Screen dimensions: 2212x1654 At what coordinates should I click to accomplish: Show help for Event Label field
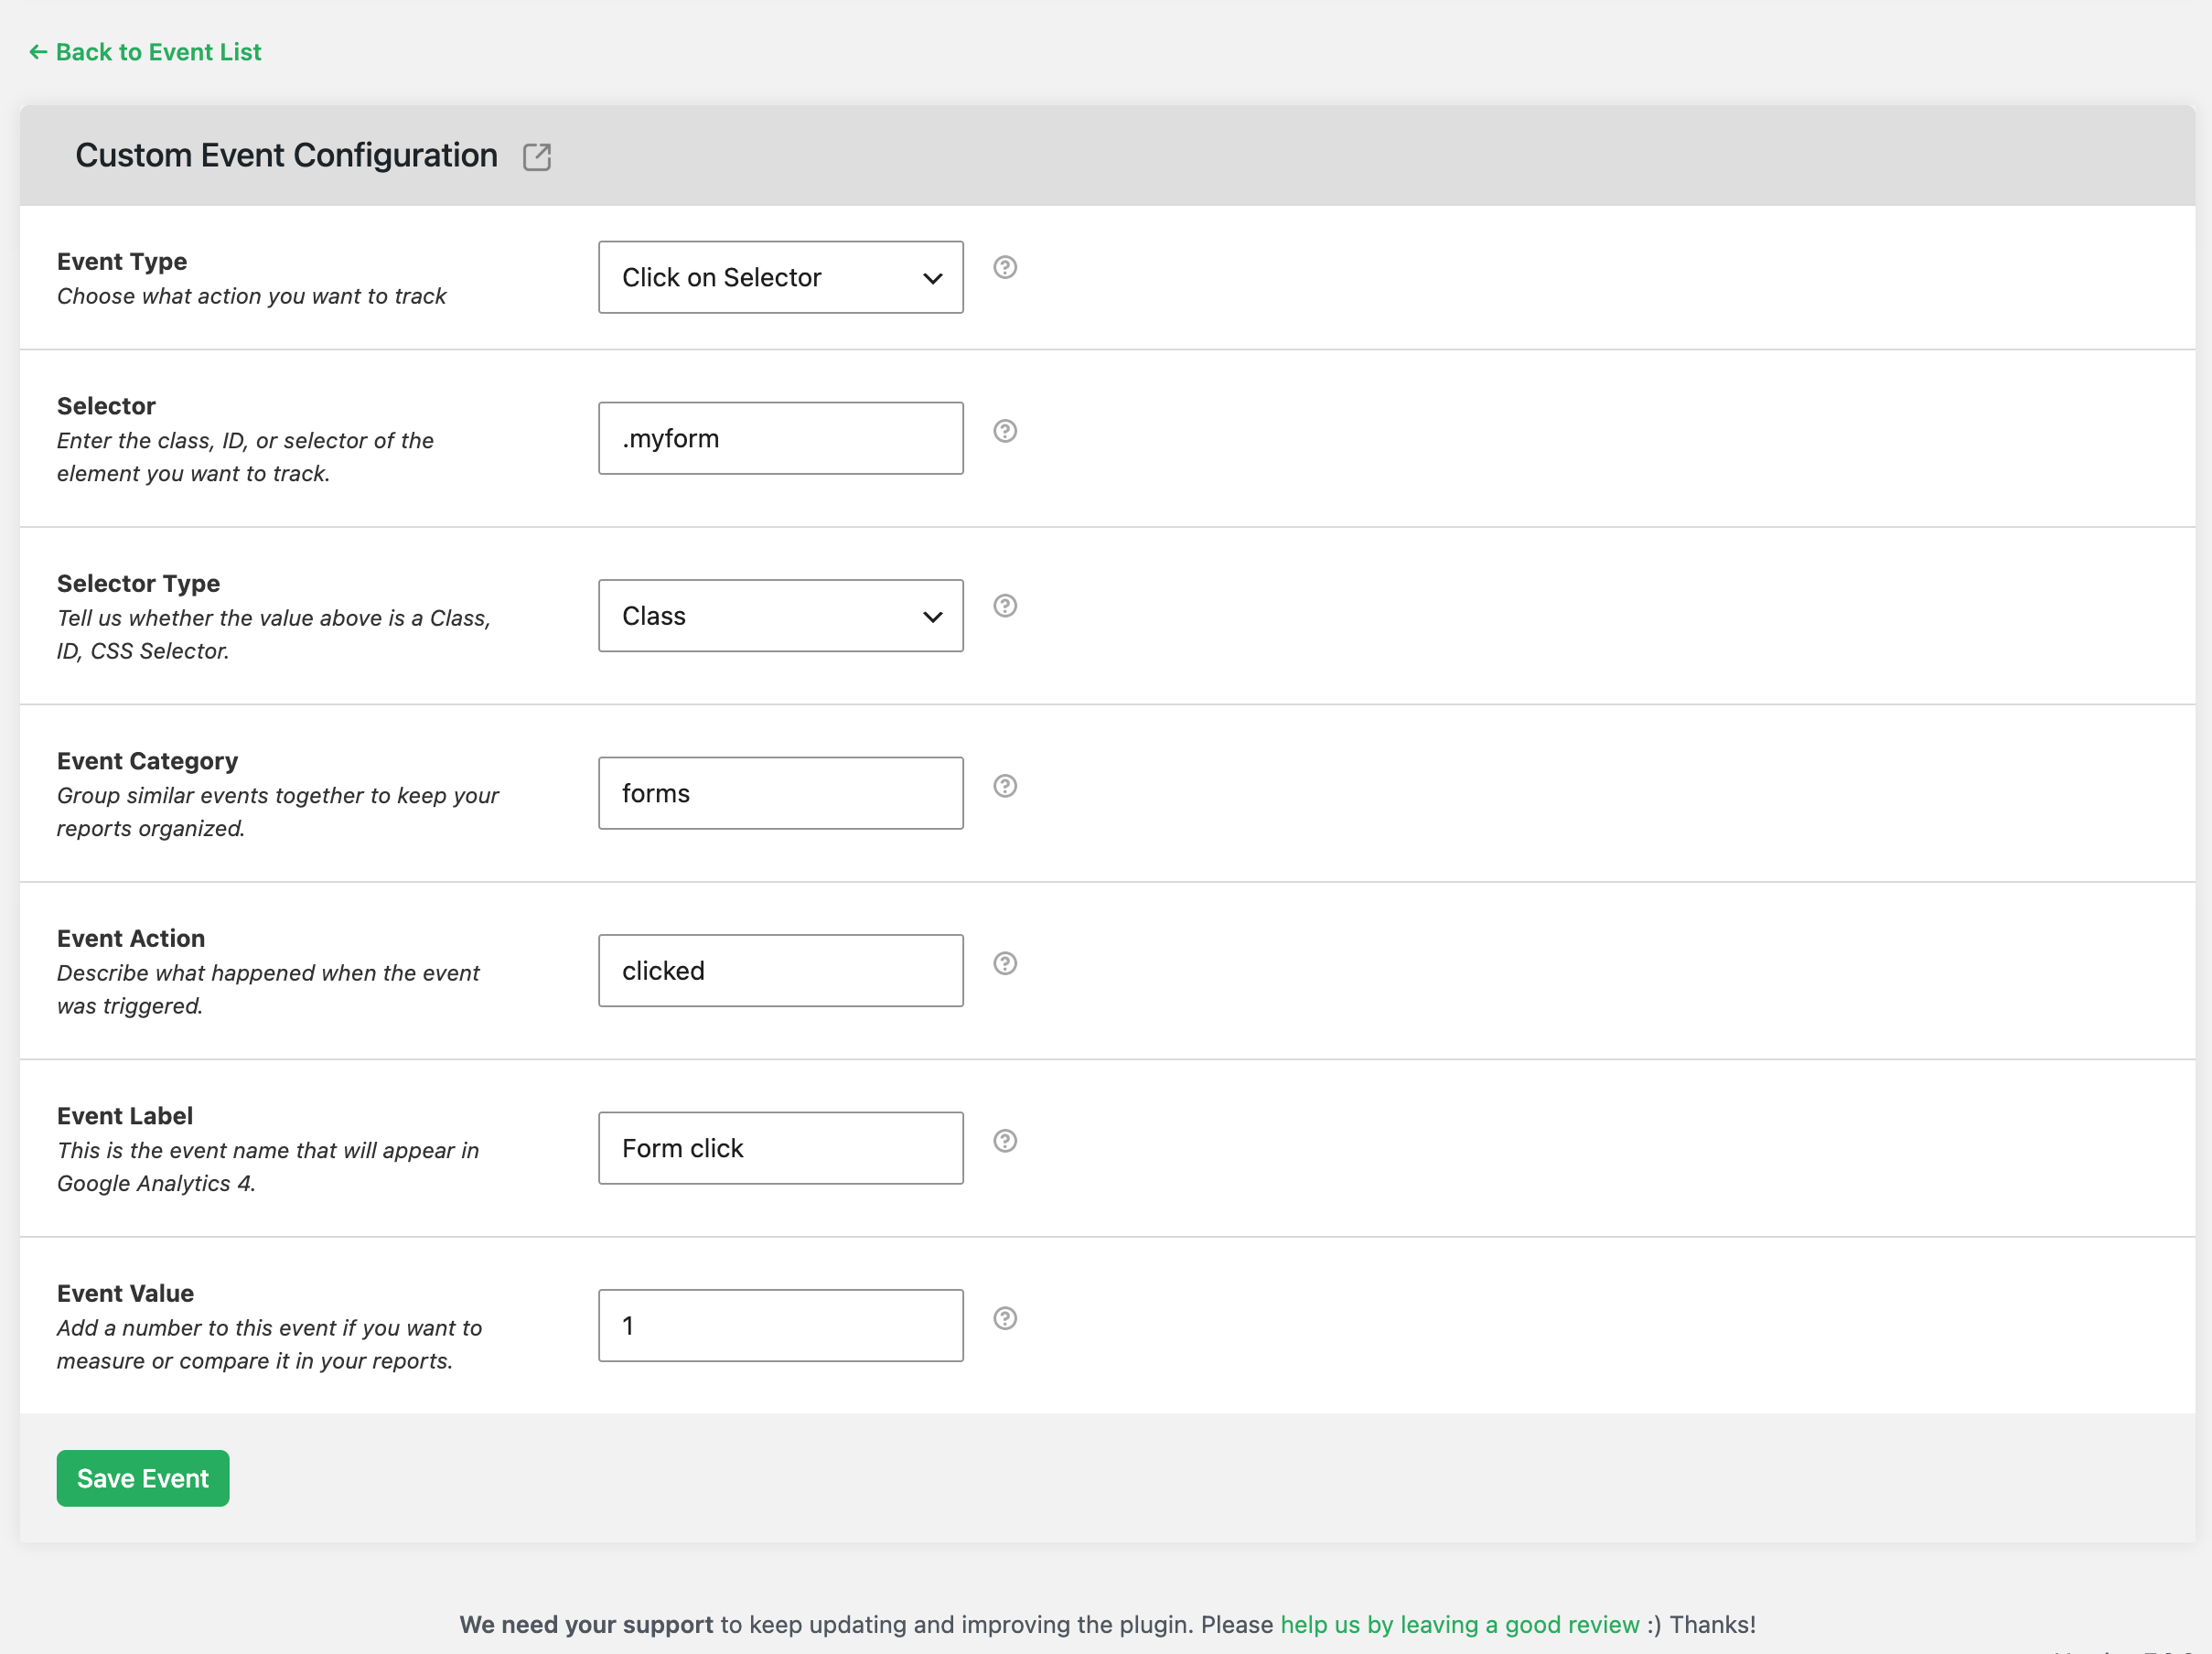[1005, 1141]
